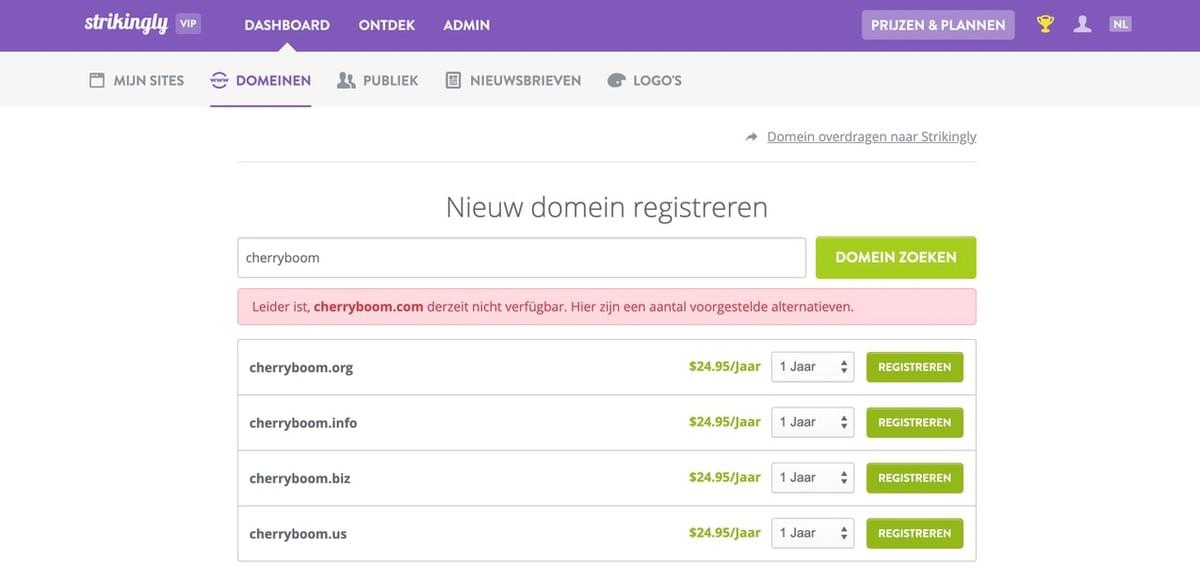This screenshot has height=581, width=1200.
Task: Select the calendar icon beside MIJN SITES
Action: point(96,79)
